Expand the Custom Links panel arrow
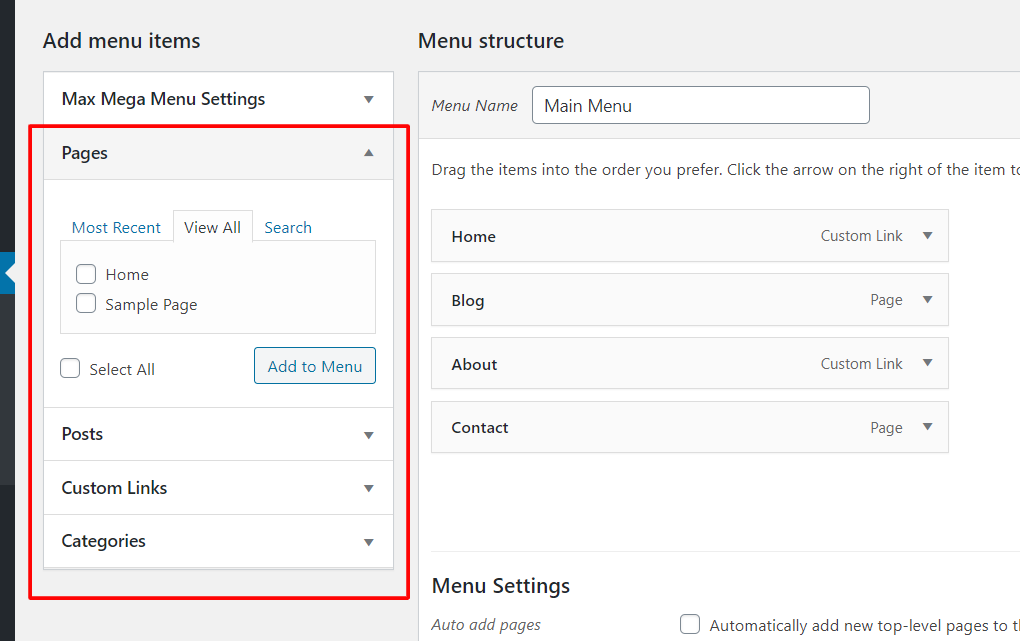Image resolution: width=1020 pixels, height=641 pixels. pos(368,489)
